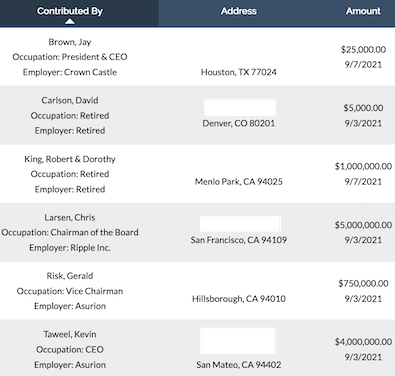Click the $750,000.00 contribution amount
The image size is (395, 376).
(x=363, y=283)
